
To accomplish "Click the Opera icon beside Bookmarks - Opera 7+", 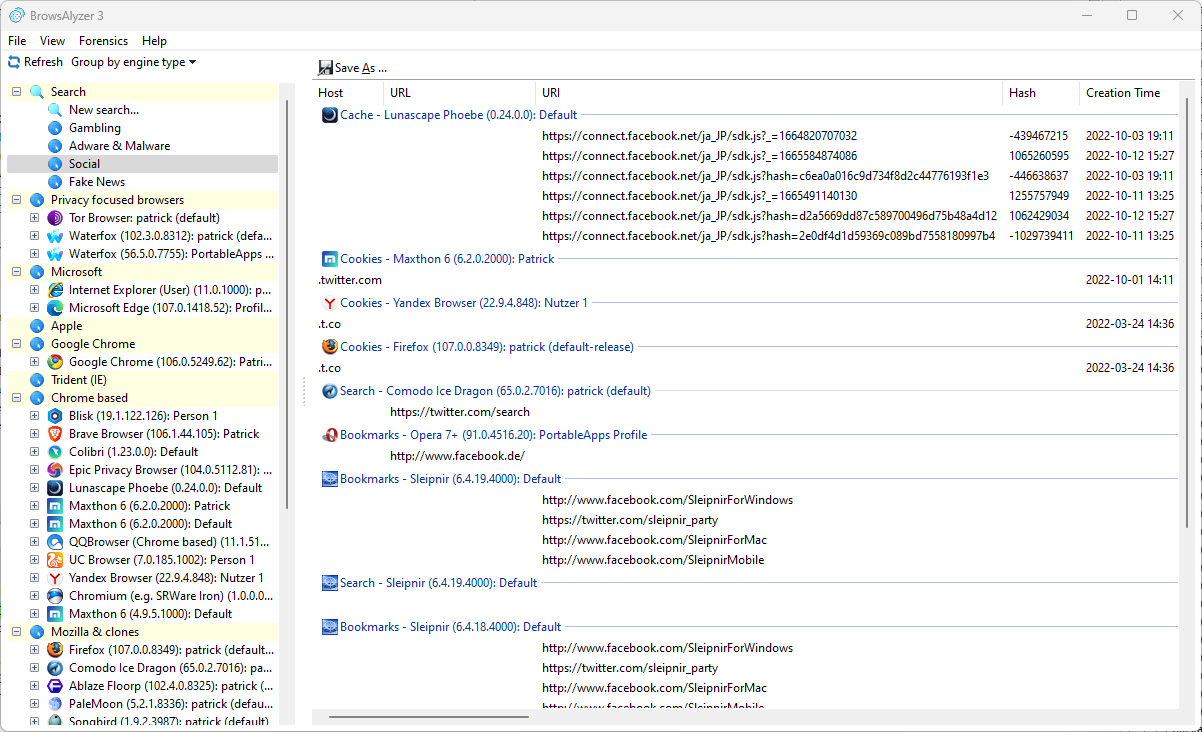I will (329, 435).
